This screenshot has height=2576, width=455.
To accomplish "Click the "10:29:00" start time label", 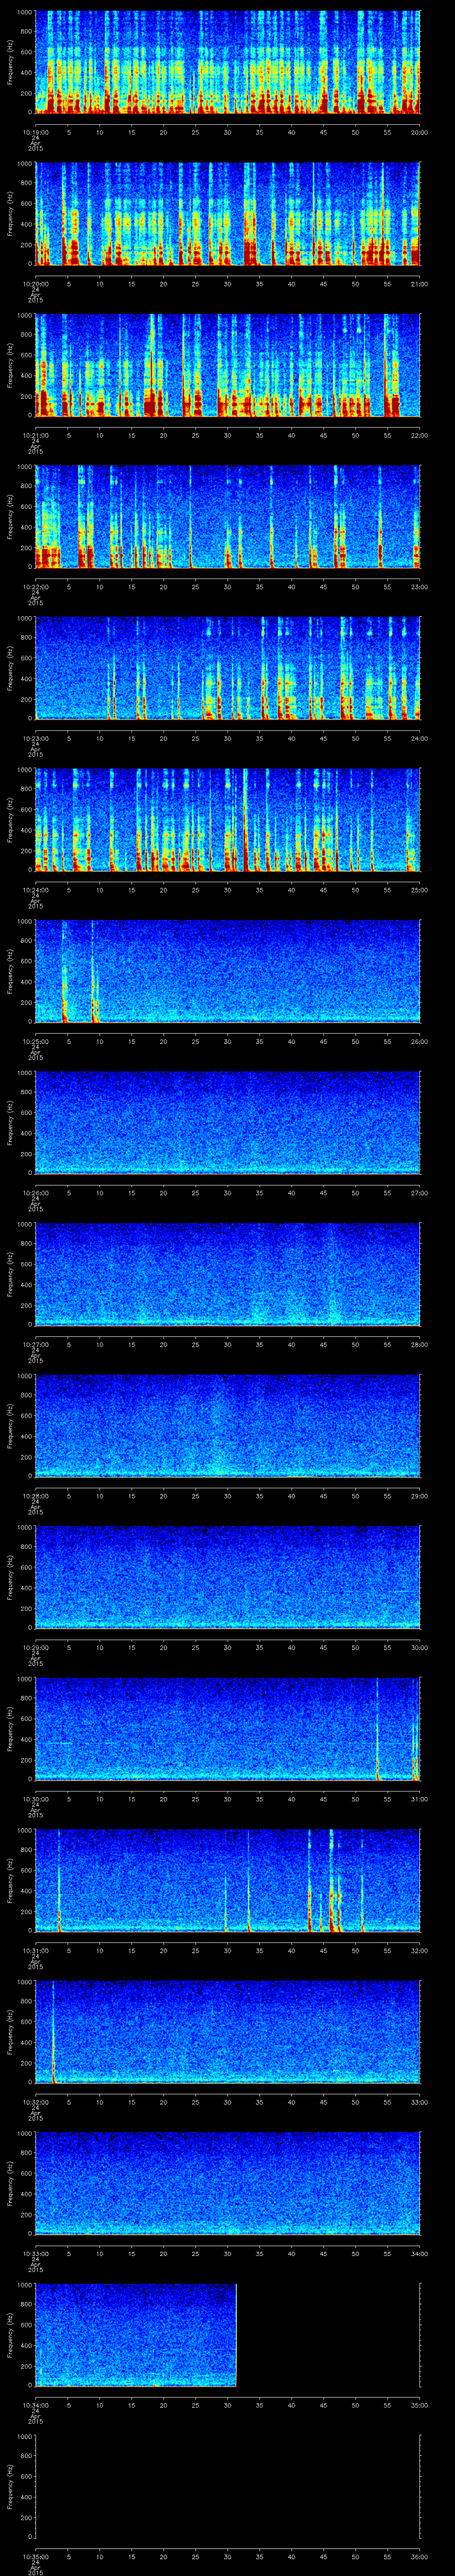I will coord(36,1647).
